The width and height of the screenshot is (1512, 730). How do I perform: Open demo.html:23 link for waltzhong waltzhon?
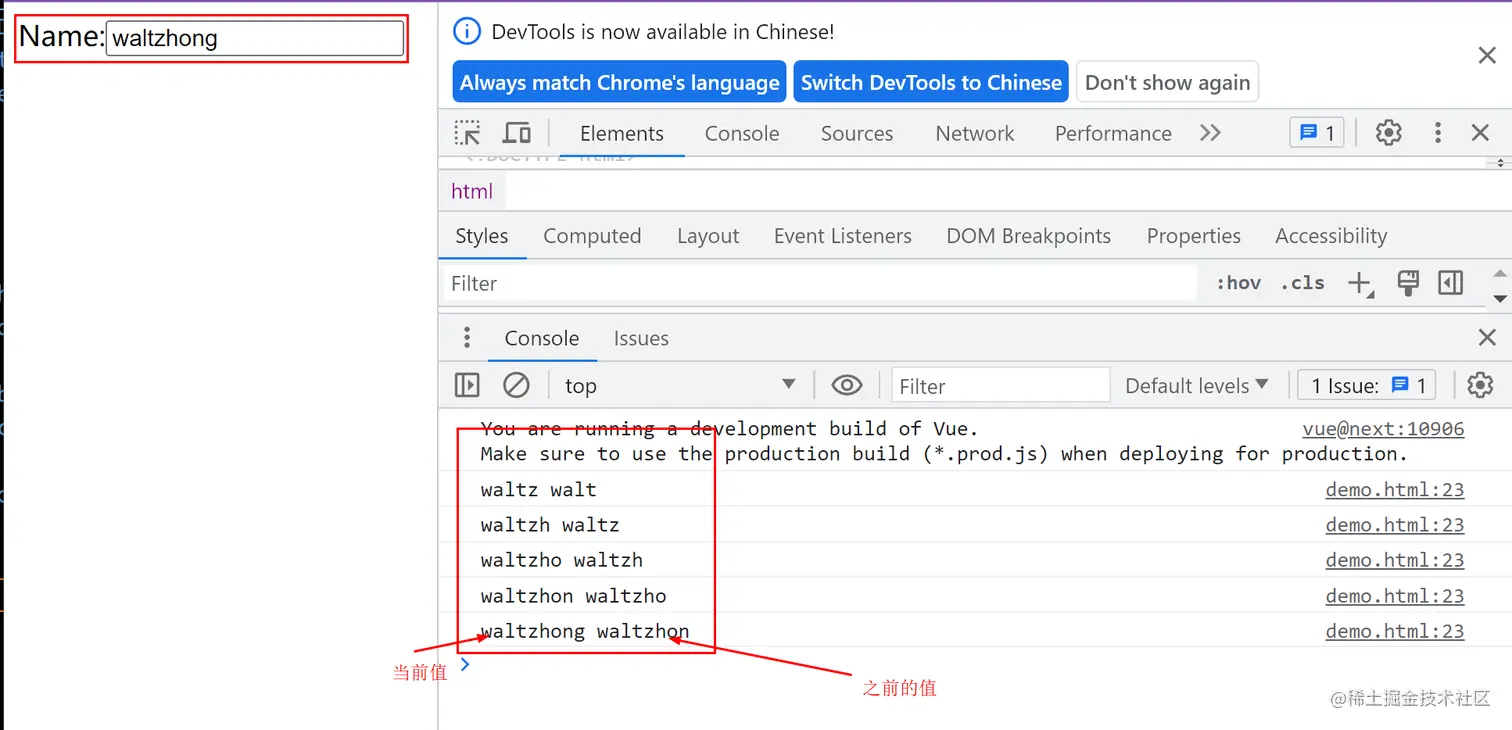click(x=1395, y=631)
